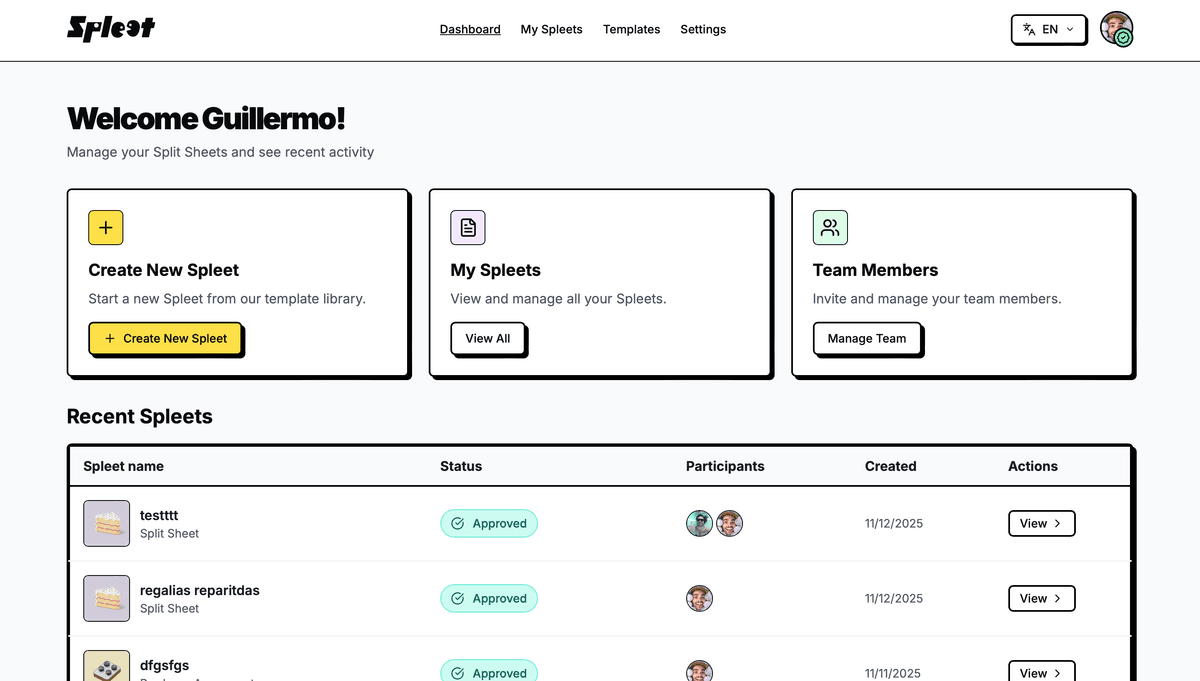Click View All under My Spleets

point(487,339)
